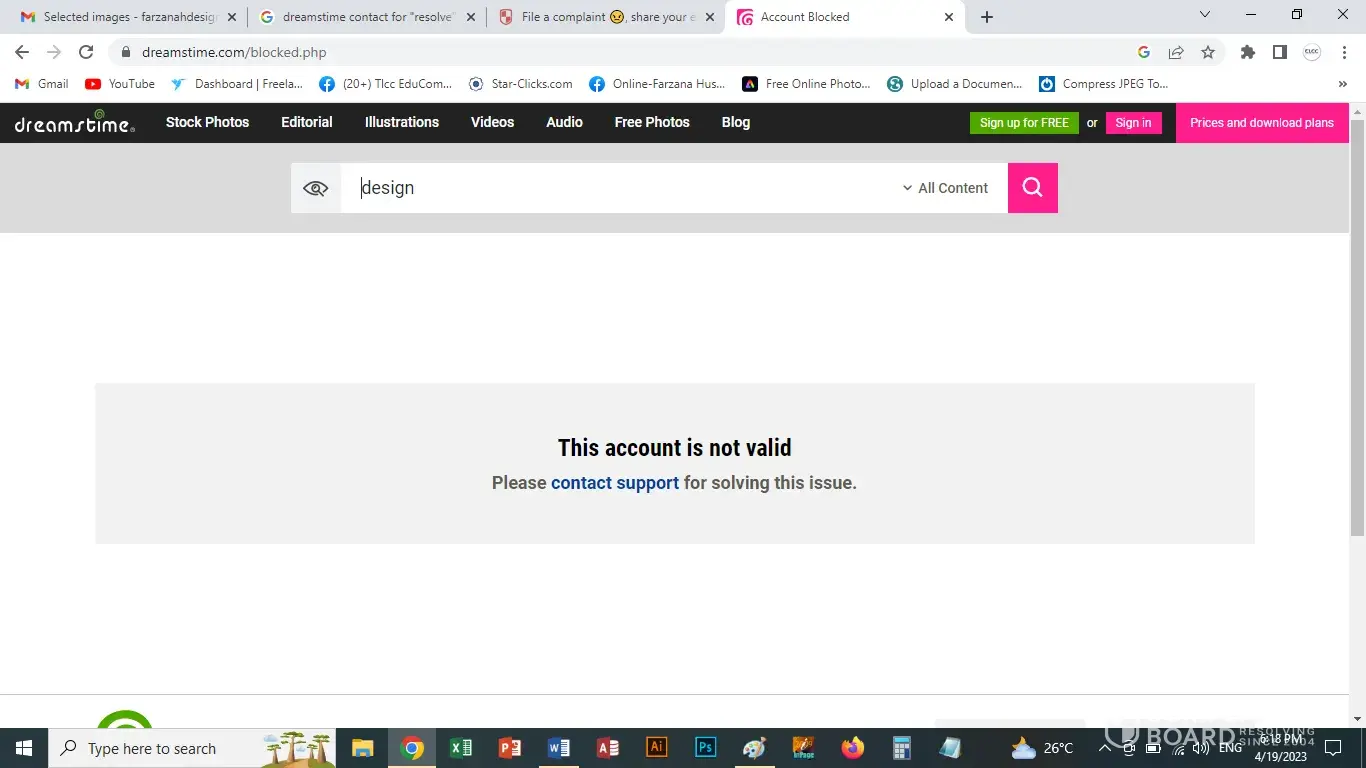The width and height of the screenshot is (1366, 768).
Task: Open Word from the taskbar
Action: (x=559, y=748)
